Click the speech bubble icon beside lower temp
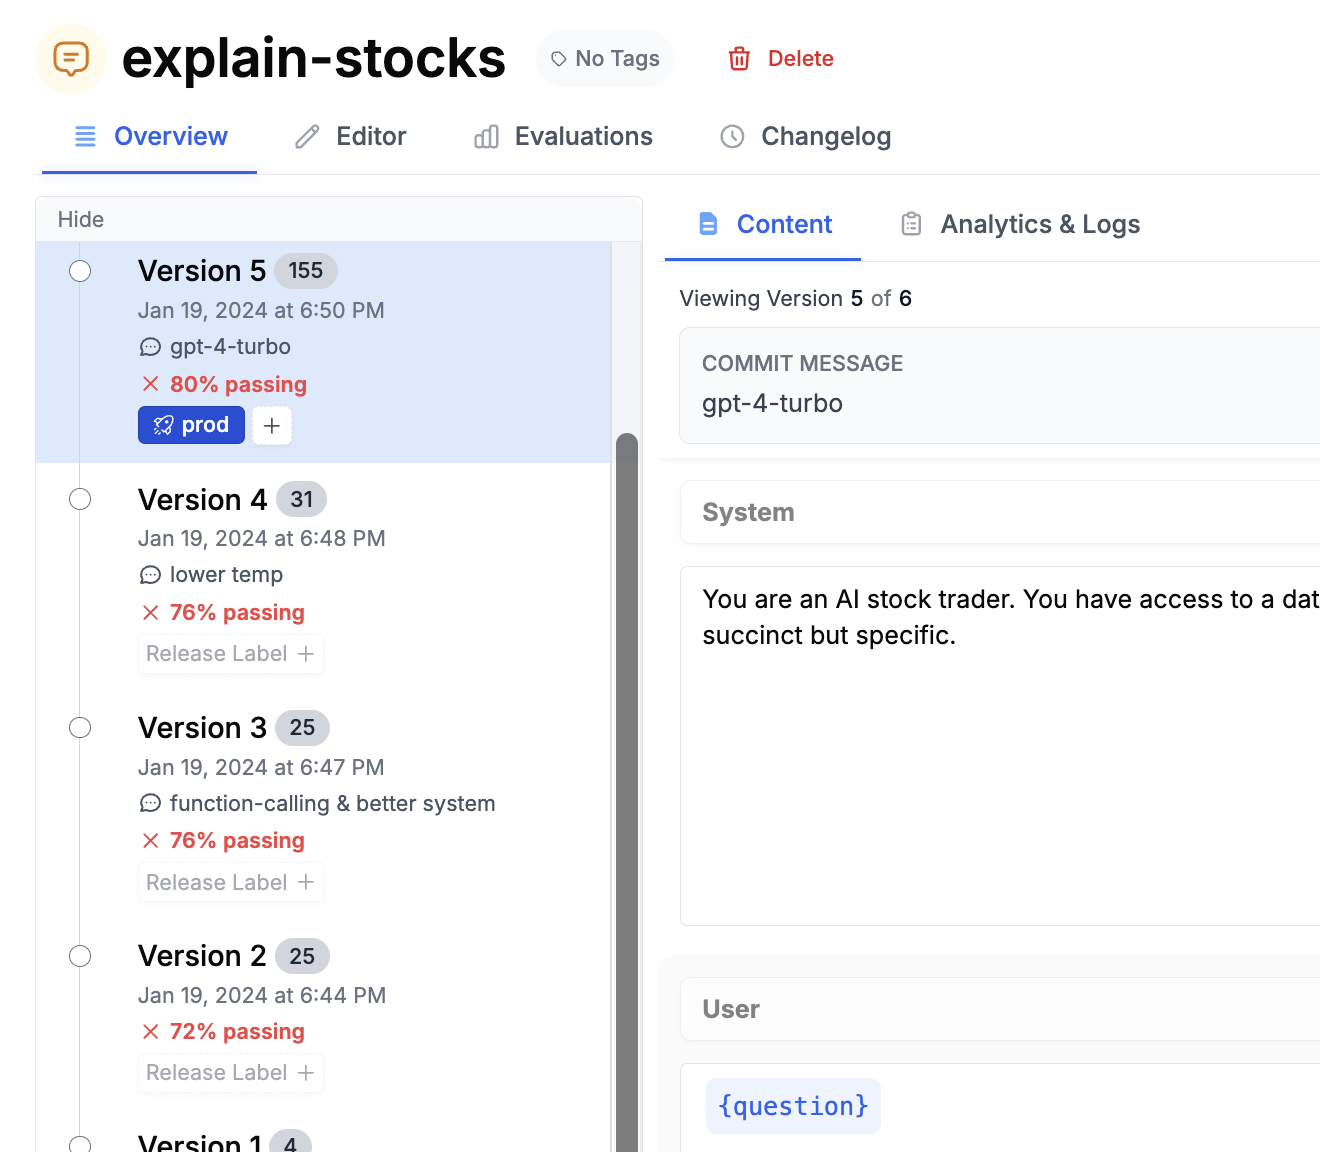1320x1152 pixels. [150, 575]
